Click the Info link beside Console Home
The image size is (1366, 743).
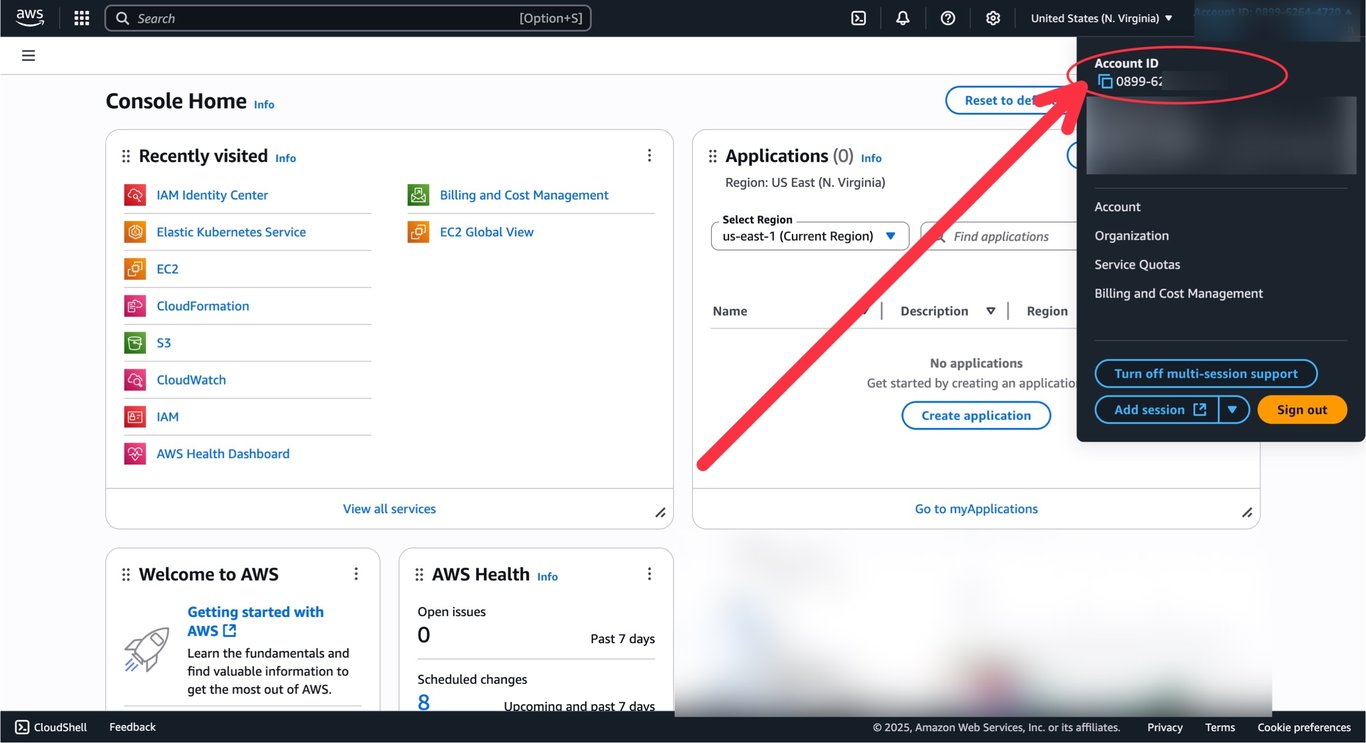click(264, 104)
